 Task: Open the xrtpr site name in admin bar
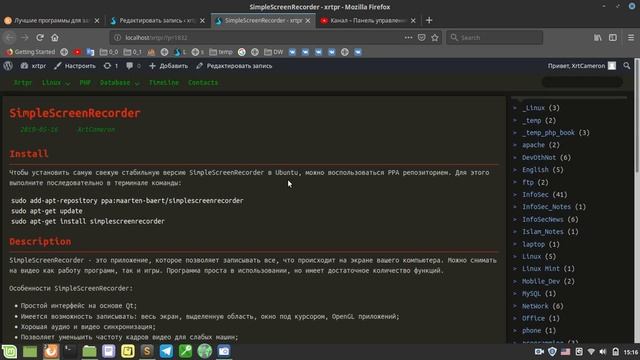pos(33,66)
